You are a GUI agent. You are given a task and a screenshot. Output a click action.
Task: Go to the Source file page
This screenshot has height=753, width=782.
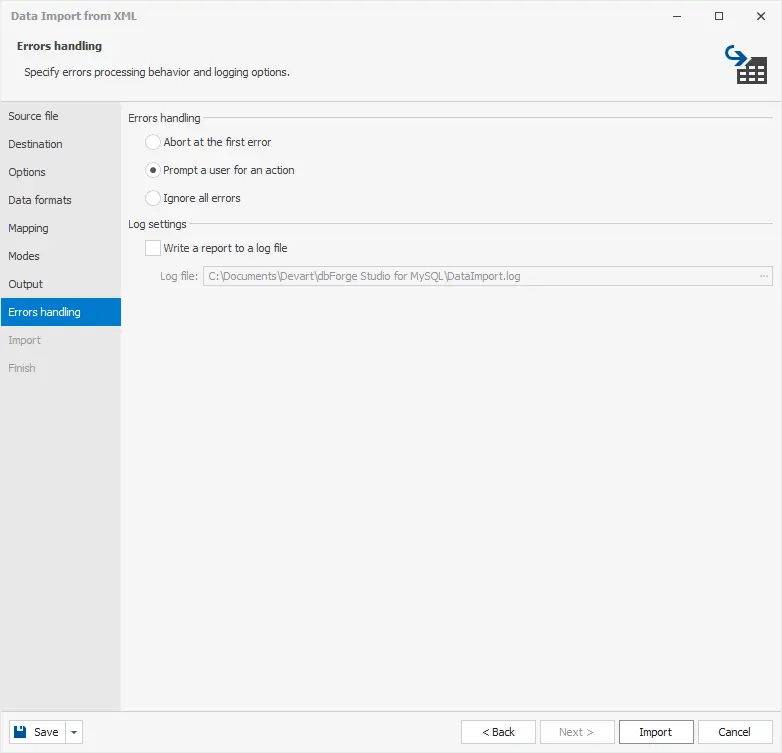33,116
